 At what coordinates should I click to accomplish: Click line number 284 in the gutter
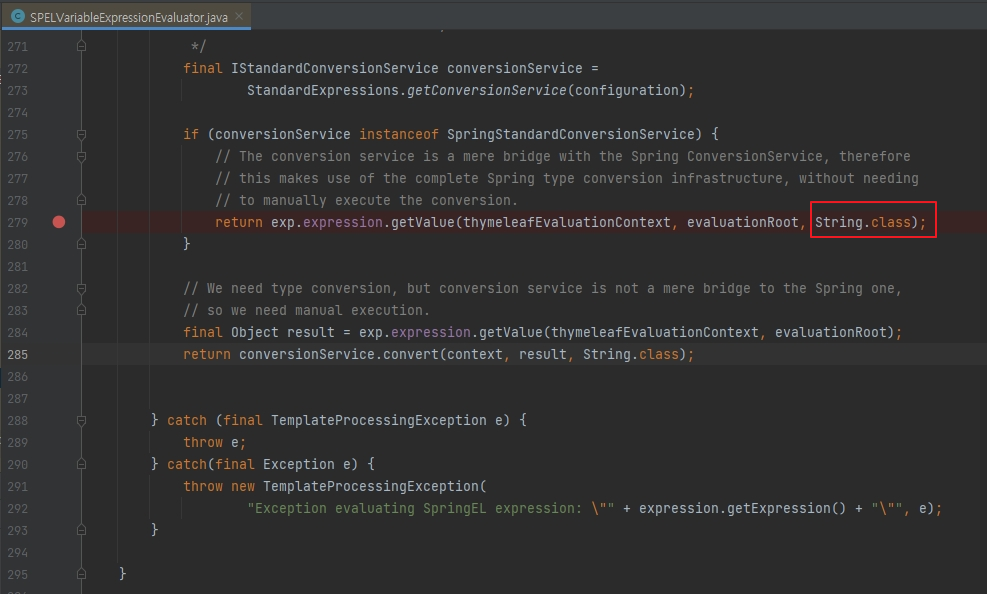18,333
